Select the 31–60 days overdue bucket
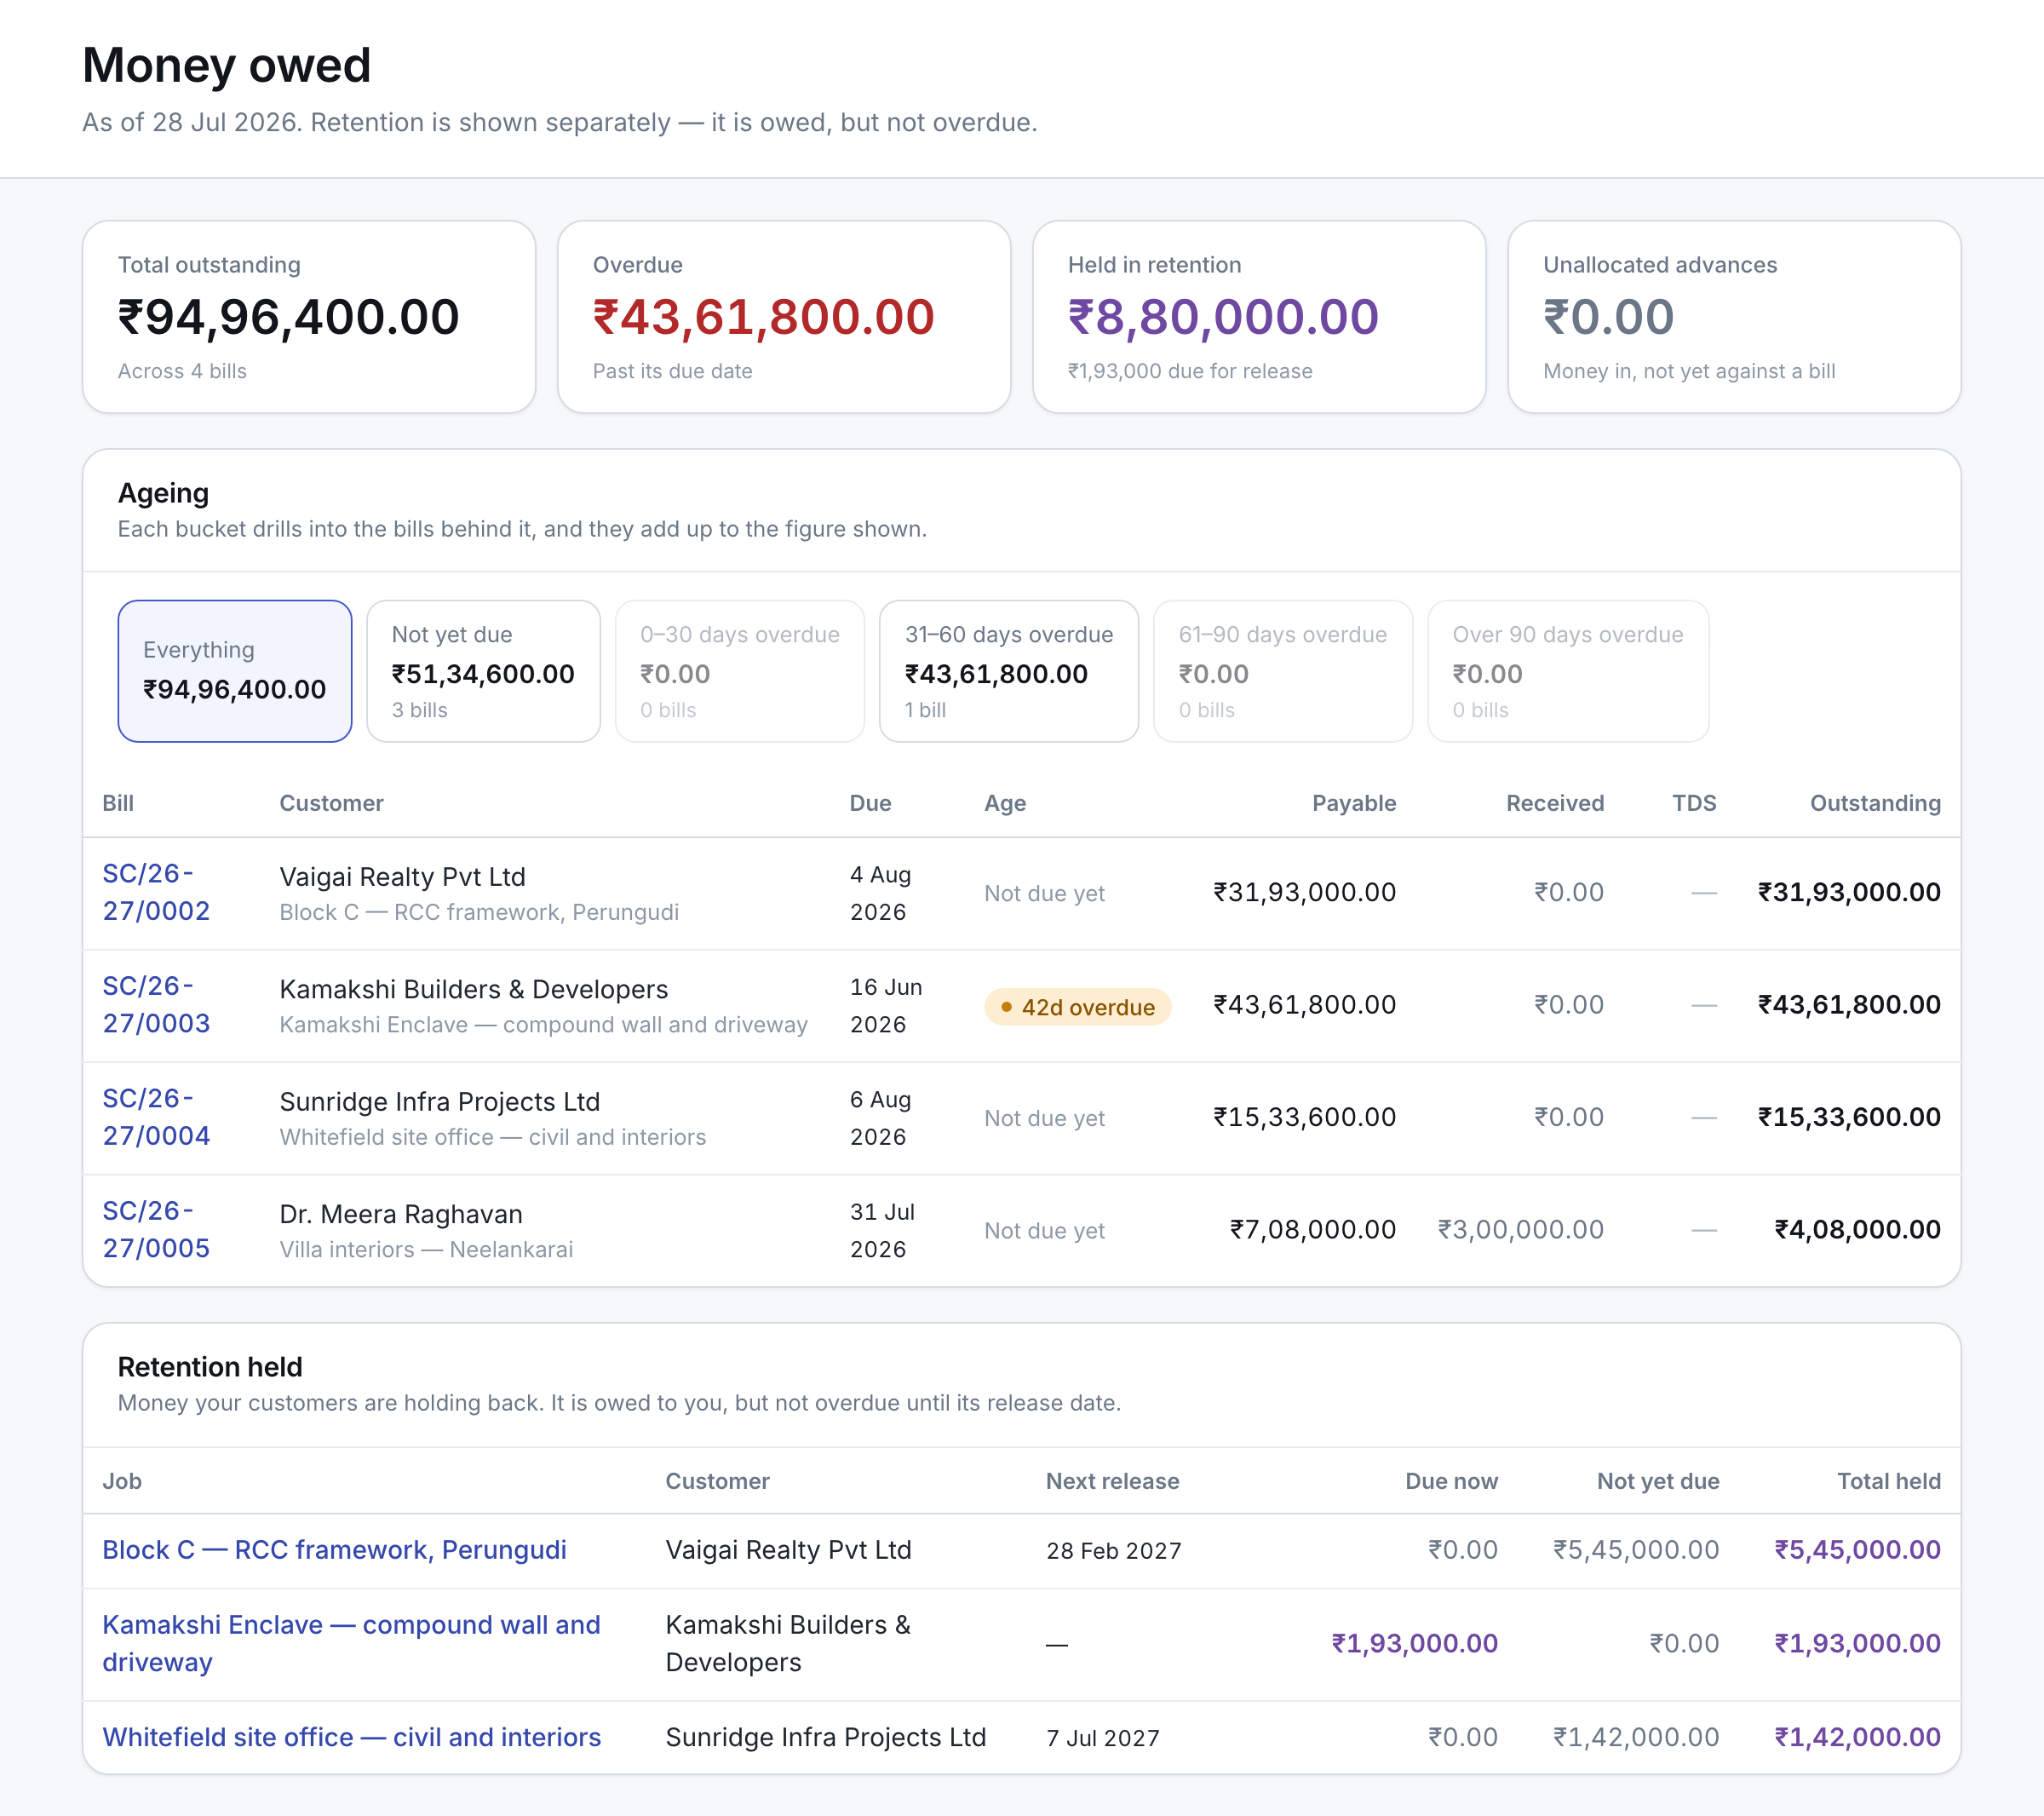 coord(1008,671)
